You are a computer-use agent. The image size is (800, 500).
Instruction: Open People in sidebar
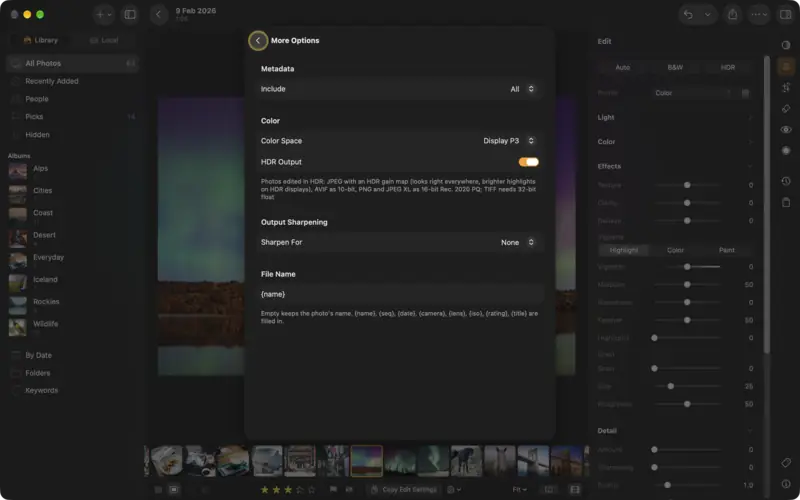[x=72, y=99]
